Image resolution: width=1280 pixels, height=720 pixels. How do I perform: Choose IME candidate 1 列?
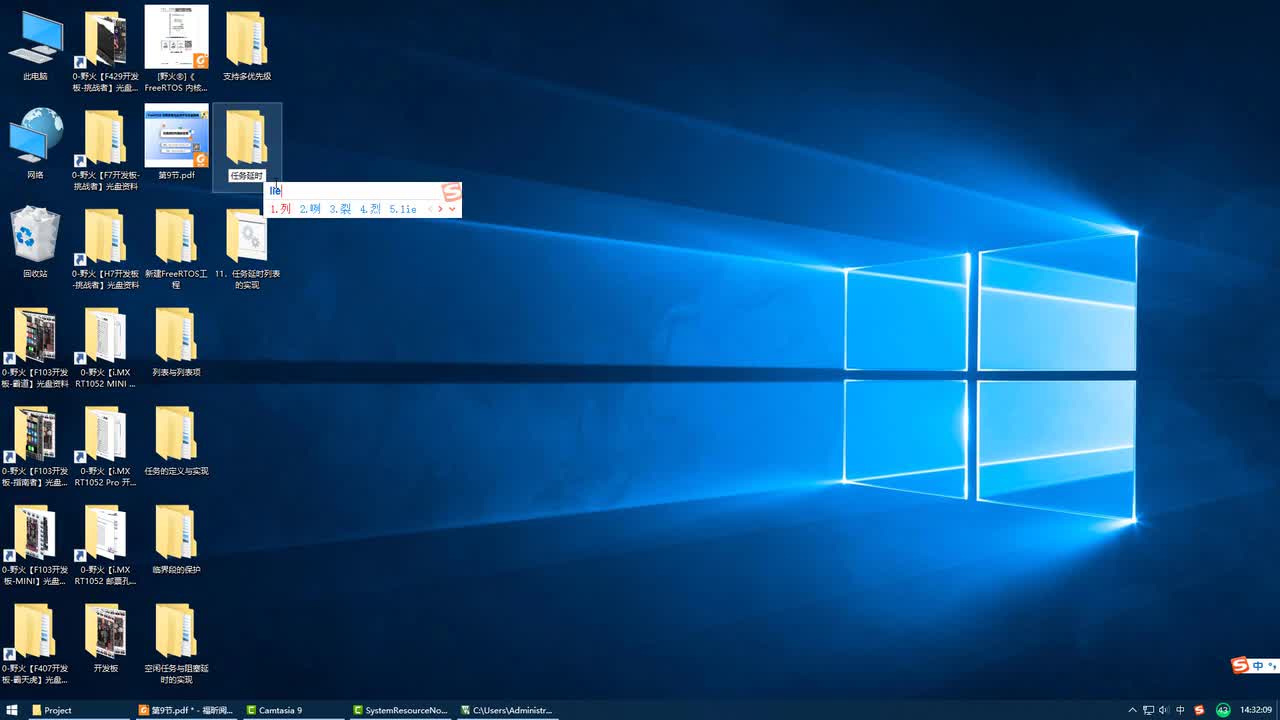(280, 209)
